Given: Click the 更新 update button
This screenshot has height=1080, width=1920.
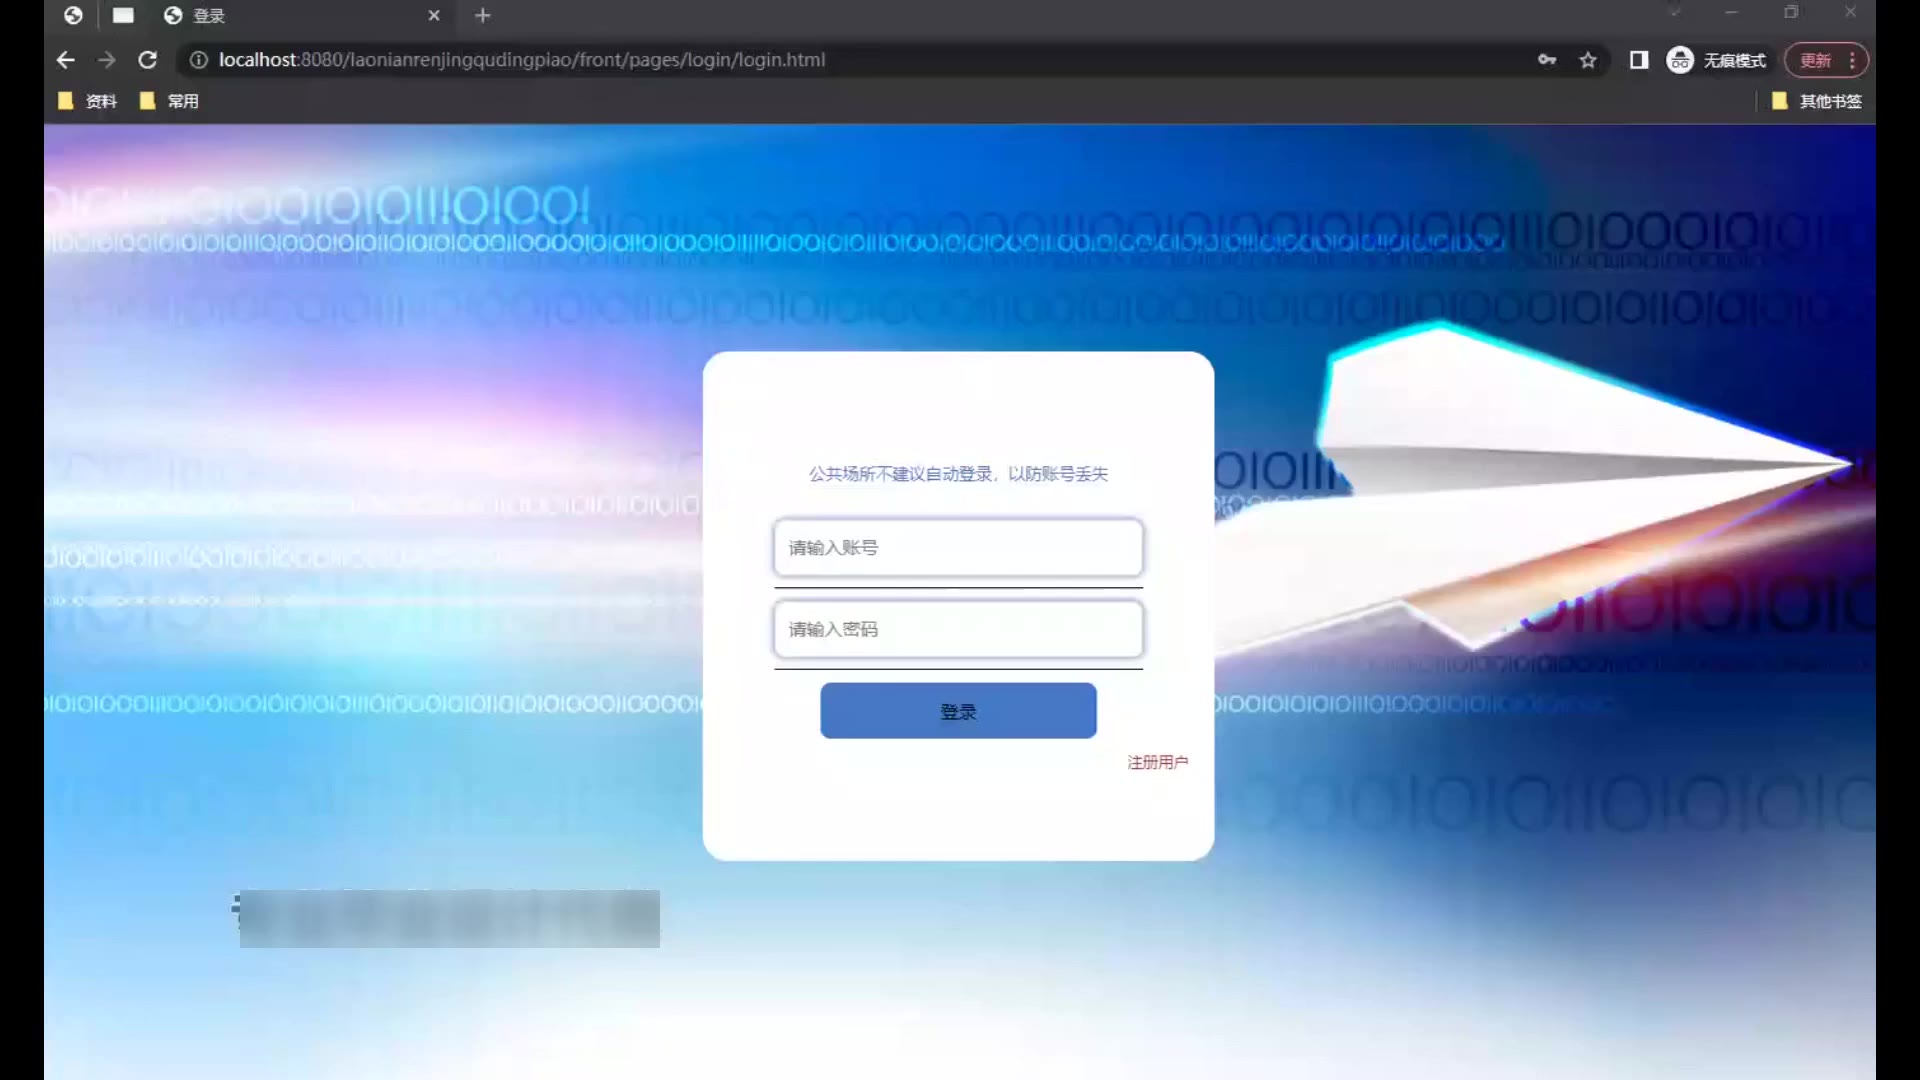Looking at the screenshot, I should point(1814,60).
